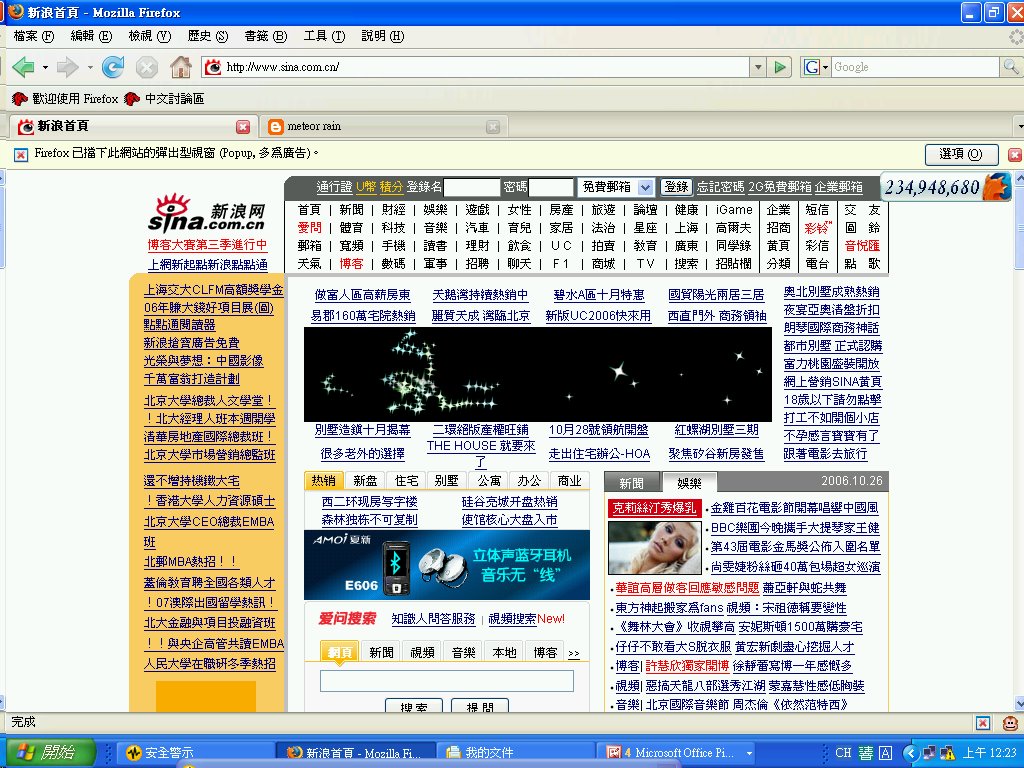Screen dimensions: 1024x768
Task: Open the 博客大賽第三季進行中 link
Action: pos(208,245)
